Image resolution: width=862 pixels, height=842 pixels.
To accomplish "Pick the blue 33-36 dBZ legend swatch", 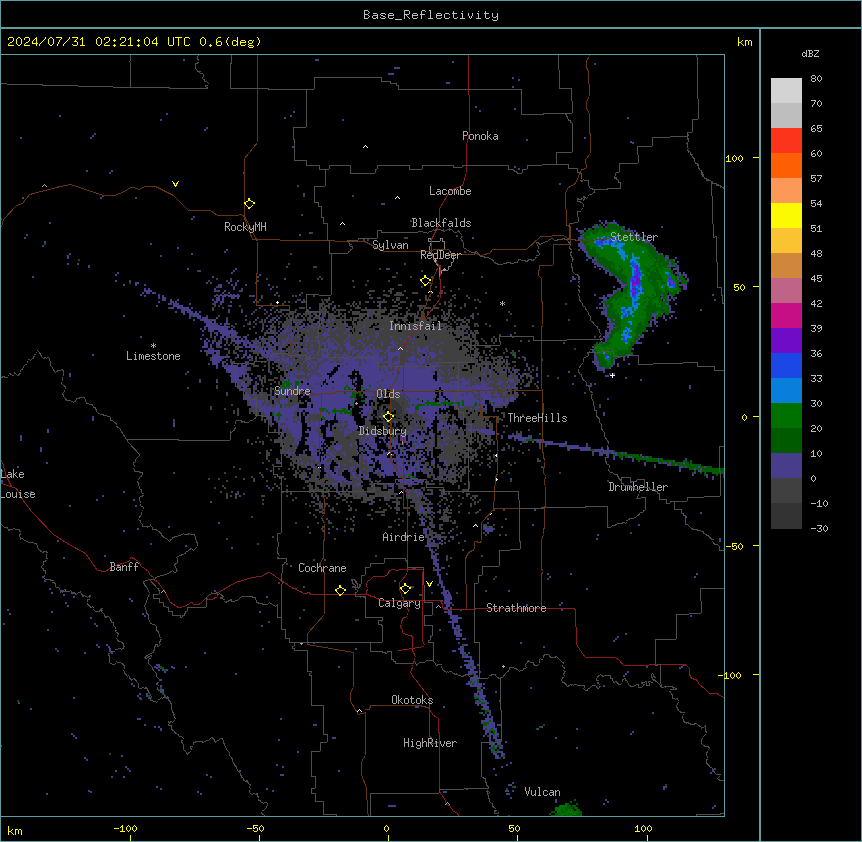I will (x=786, y=365).
